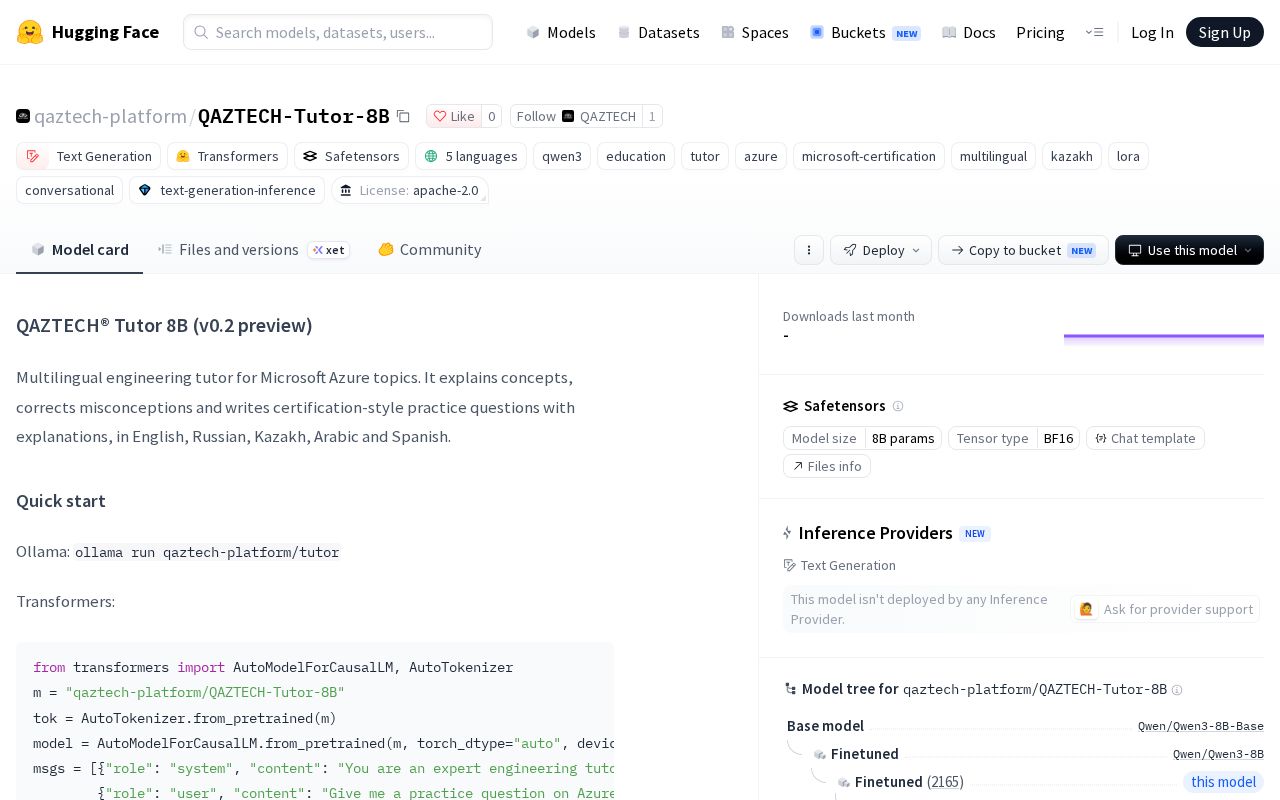
Task: Click the kazakh tag
Action: click(1072, 156)
